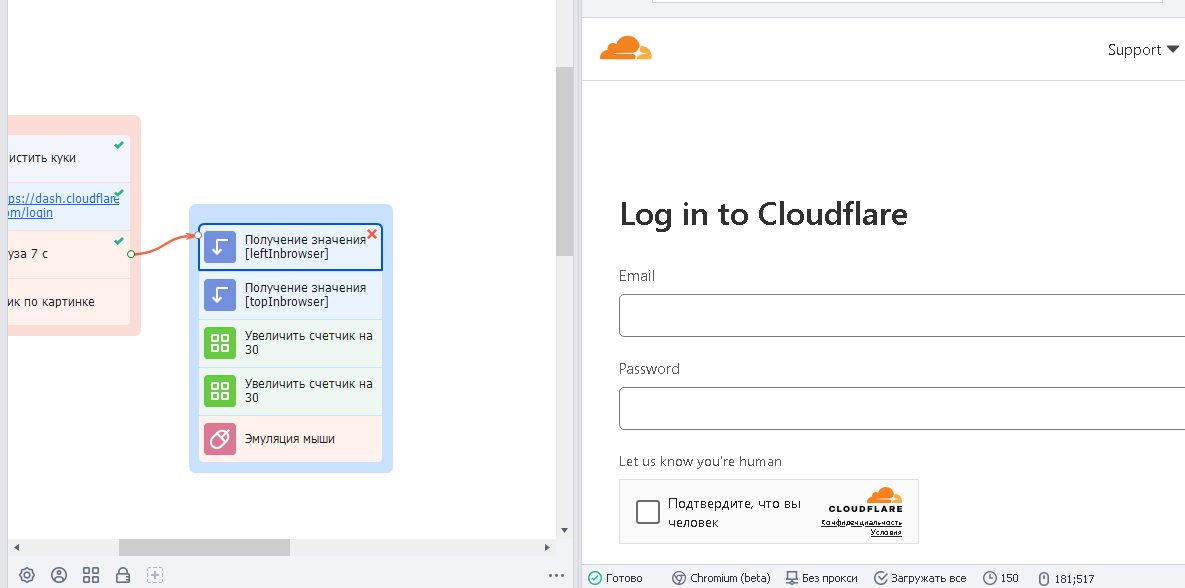
Task: Click the mouse coordinates icon
Action: 1044,578
